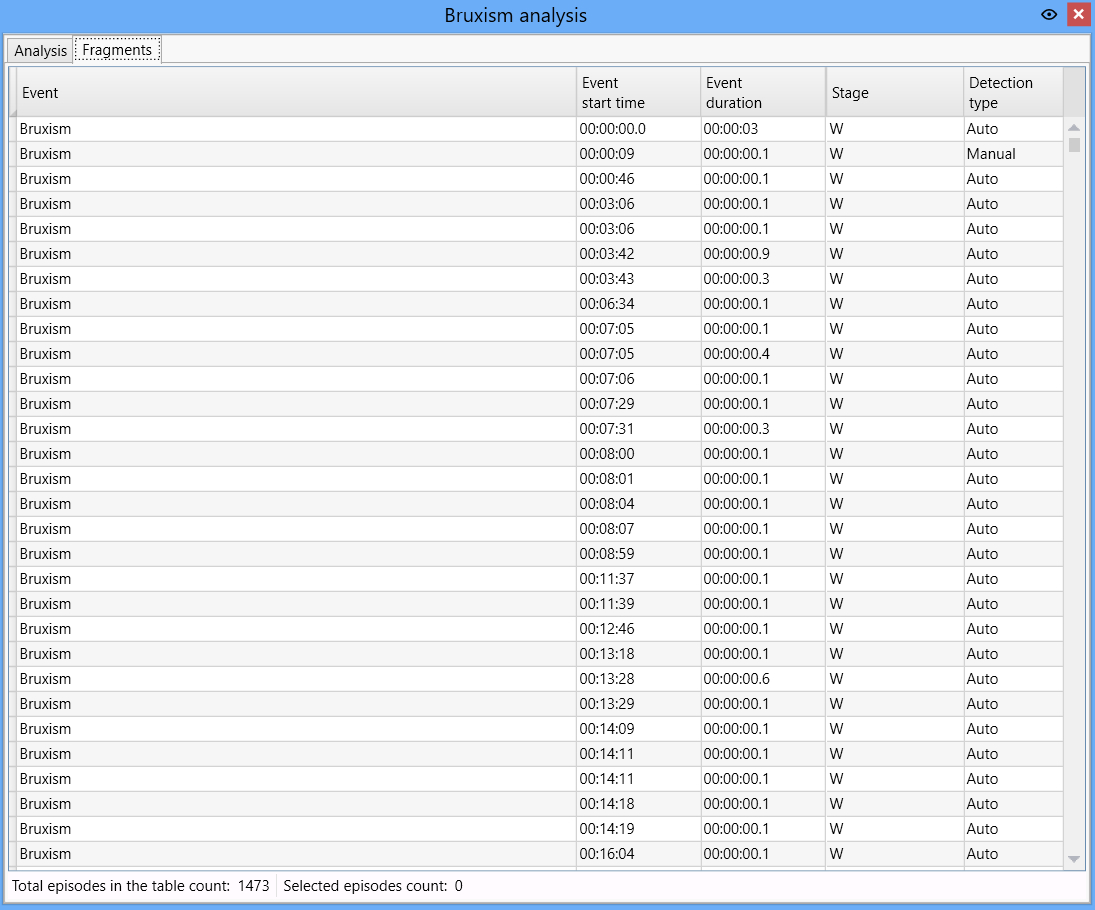Click the select-all corner of table header
This screenshot has width=1095, height=910.
[13, 92]
